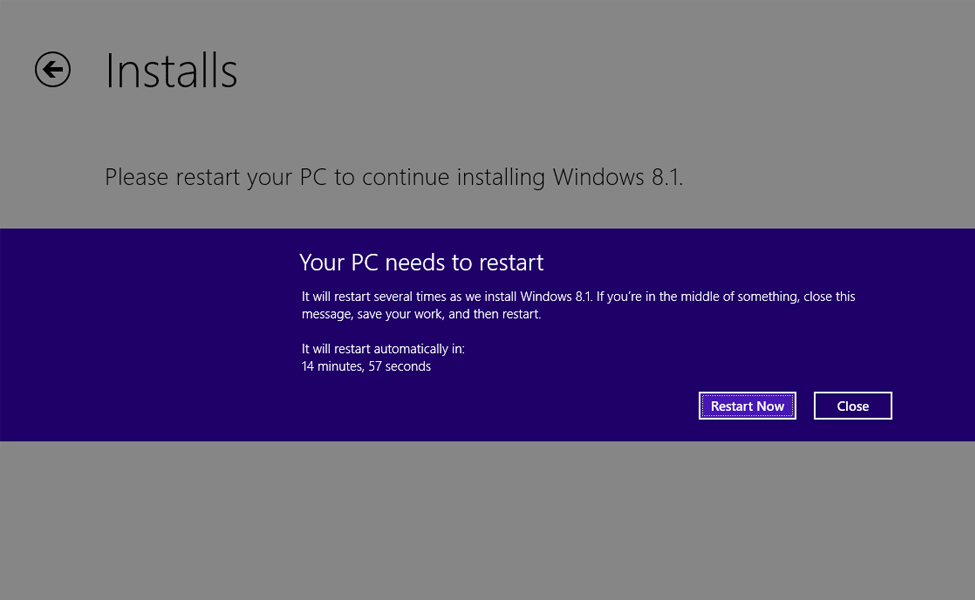Click the 'Please restart your PC' message
Screen dimensions: 975x600
(394, 177)
